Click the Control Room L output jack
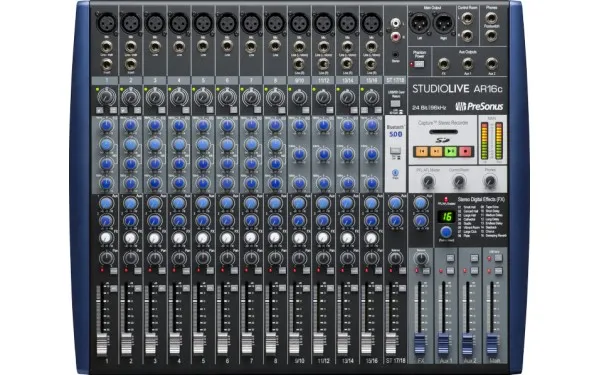 click(467, 18)
